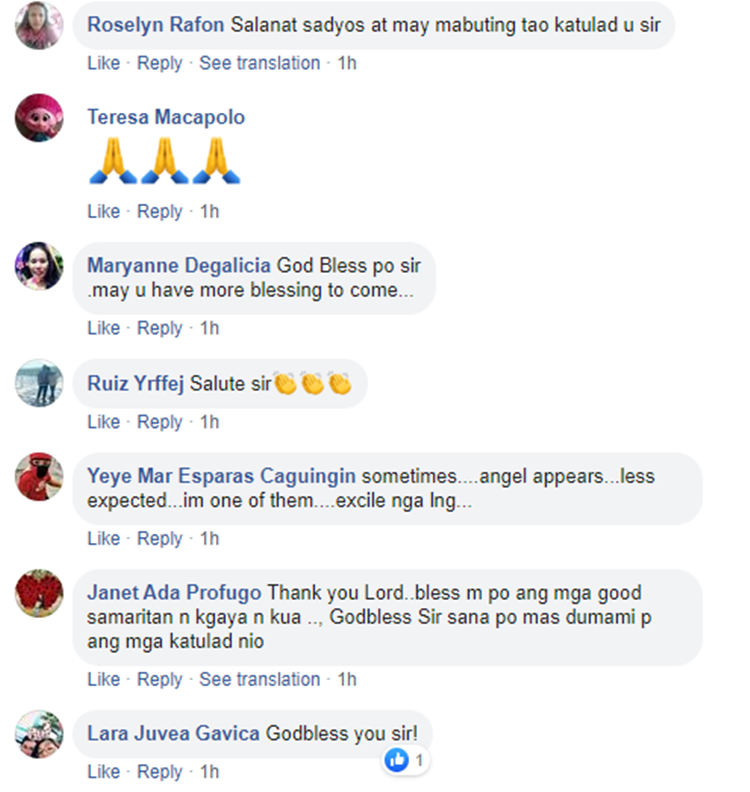Click Maryanne Degalicia's profile photo

(x=39, y=266)
